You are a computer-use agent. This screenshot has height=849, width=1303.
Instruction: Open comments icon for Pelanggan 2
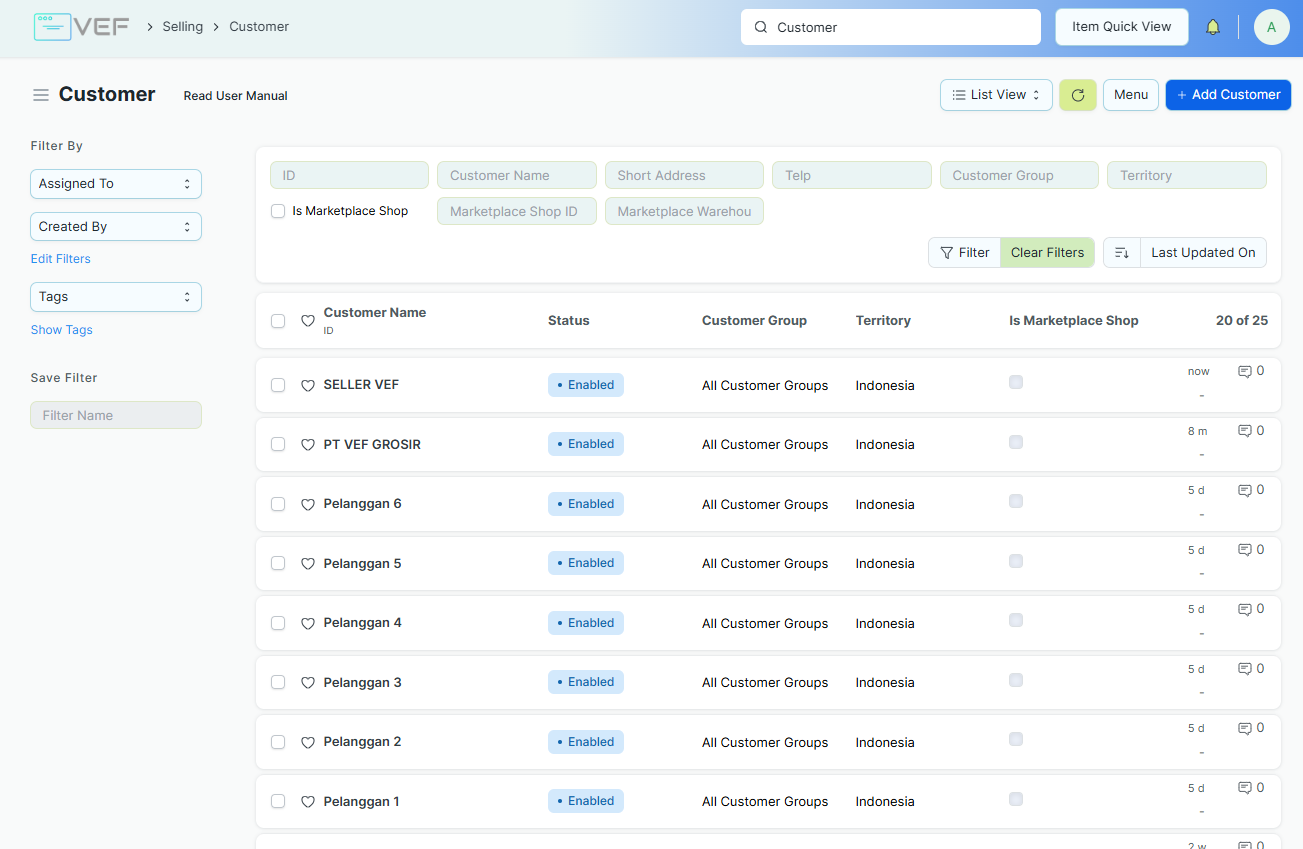(1245, 728)
